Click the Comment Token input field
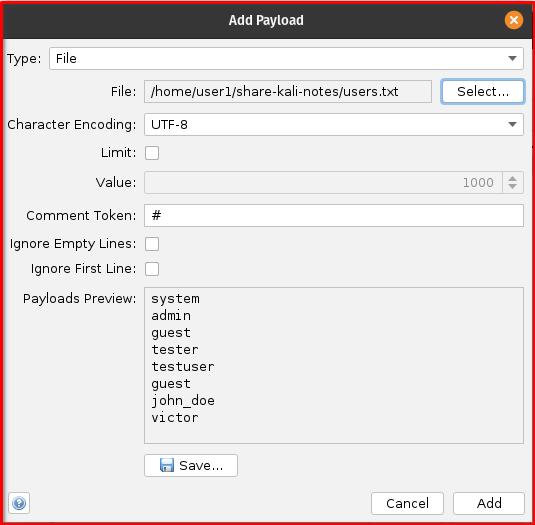535x525 pixels. coord(334,216)
